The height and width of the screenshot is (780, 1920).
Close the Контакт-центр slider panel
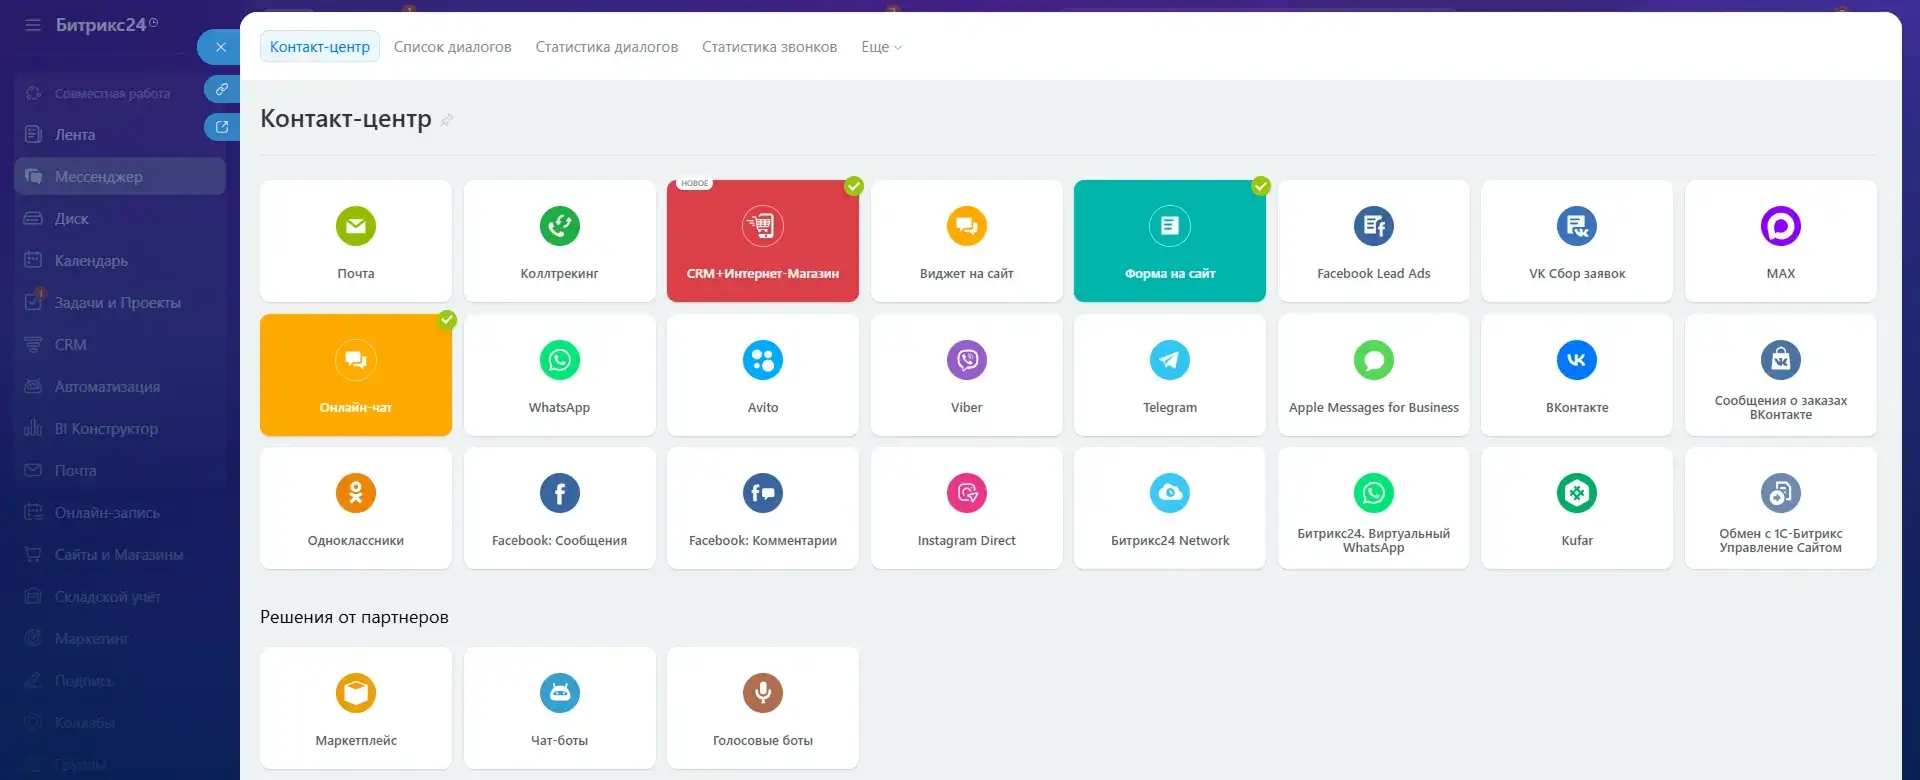(221, 47)
